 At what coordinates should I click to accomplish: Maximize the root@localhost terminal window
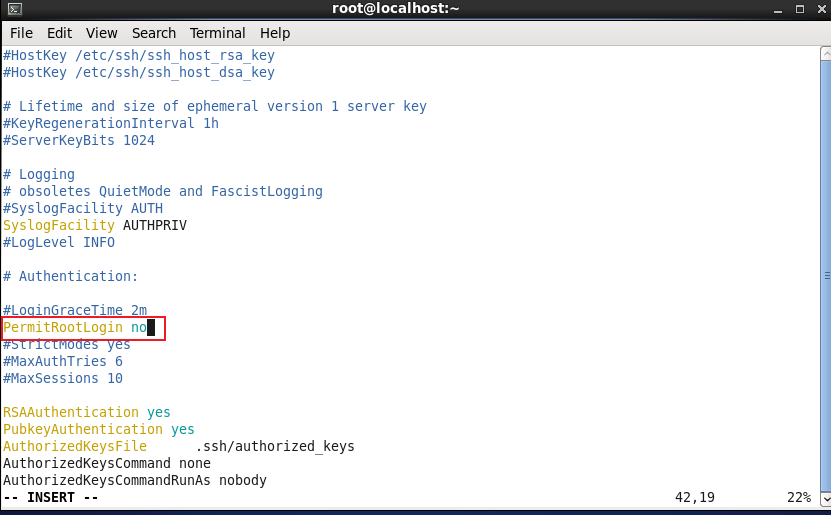pyautogui.click(x=800, y=9)
